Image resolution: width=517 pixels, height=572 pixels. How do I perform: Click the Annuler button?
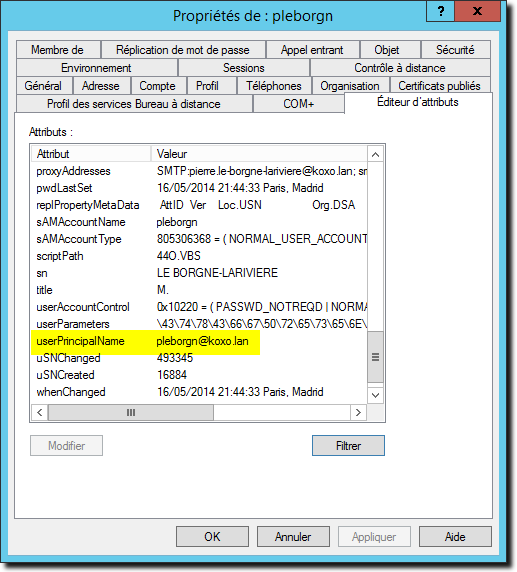coord(293,537)
